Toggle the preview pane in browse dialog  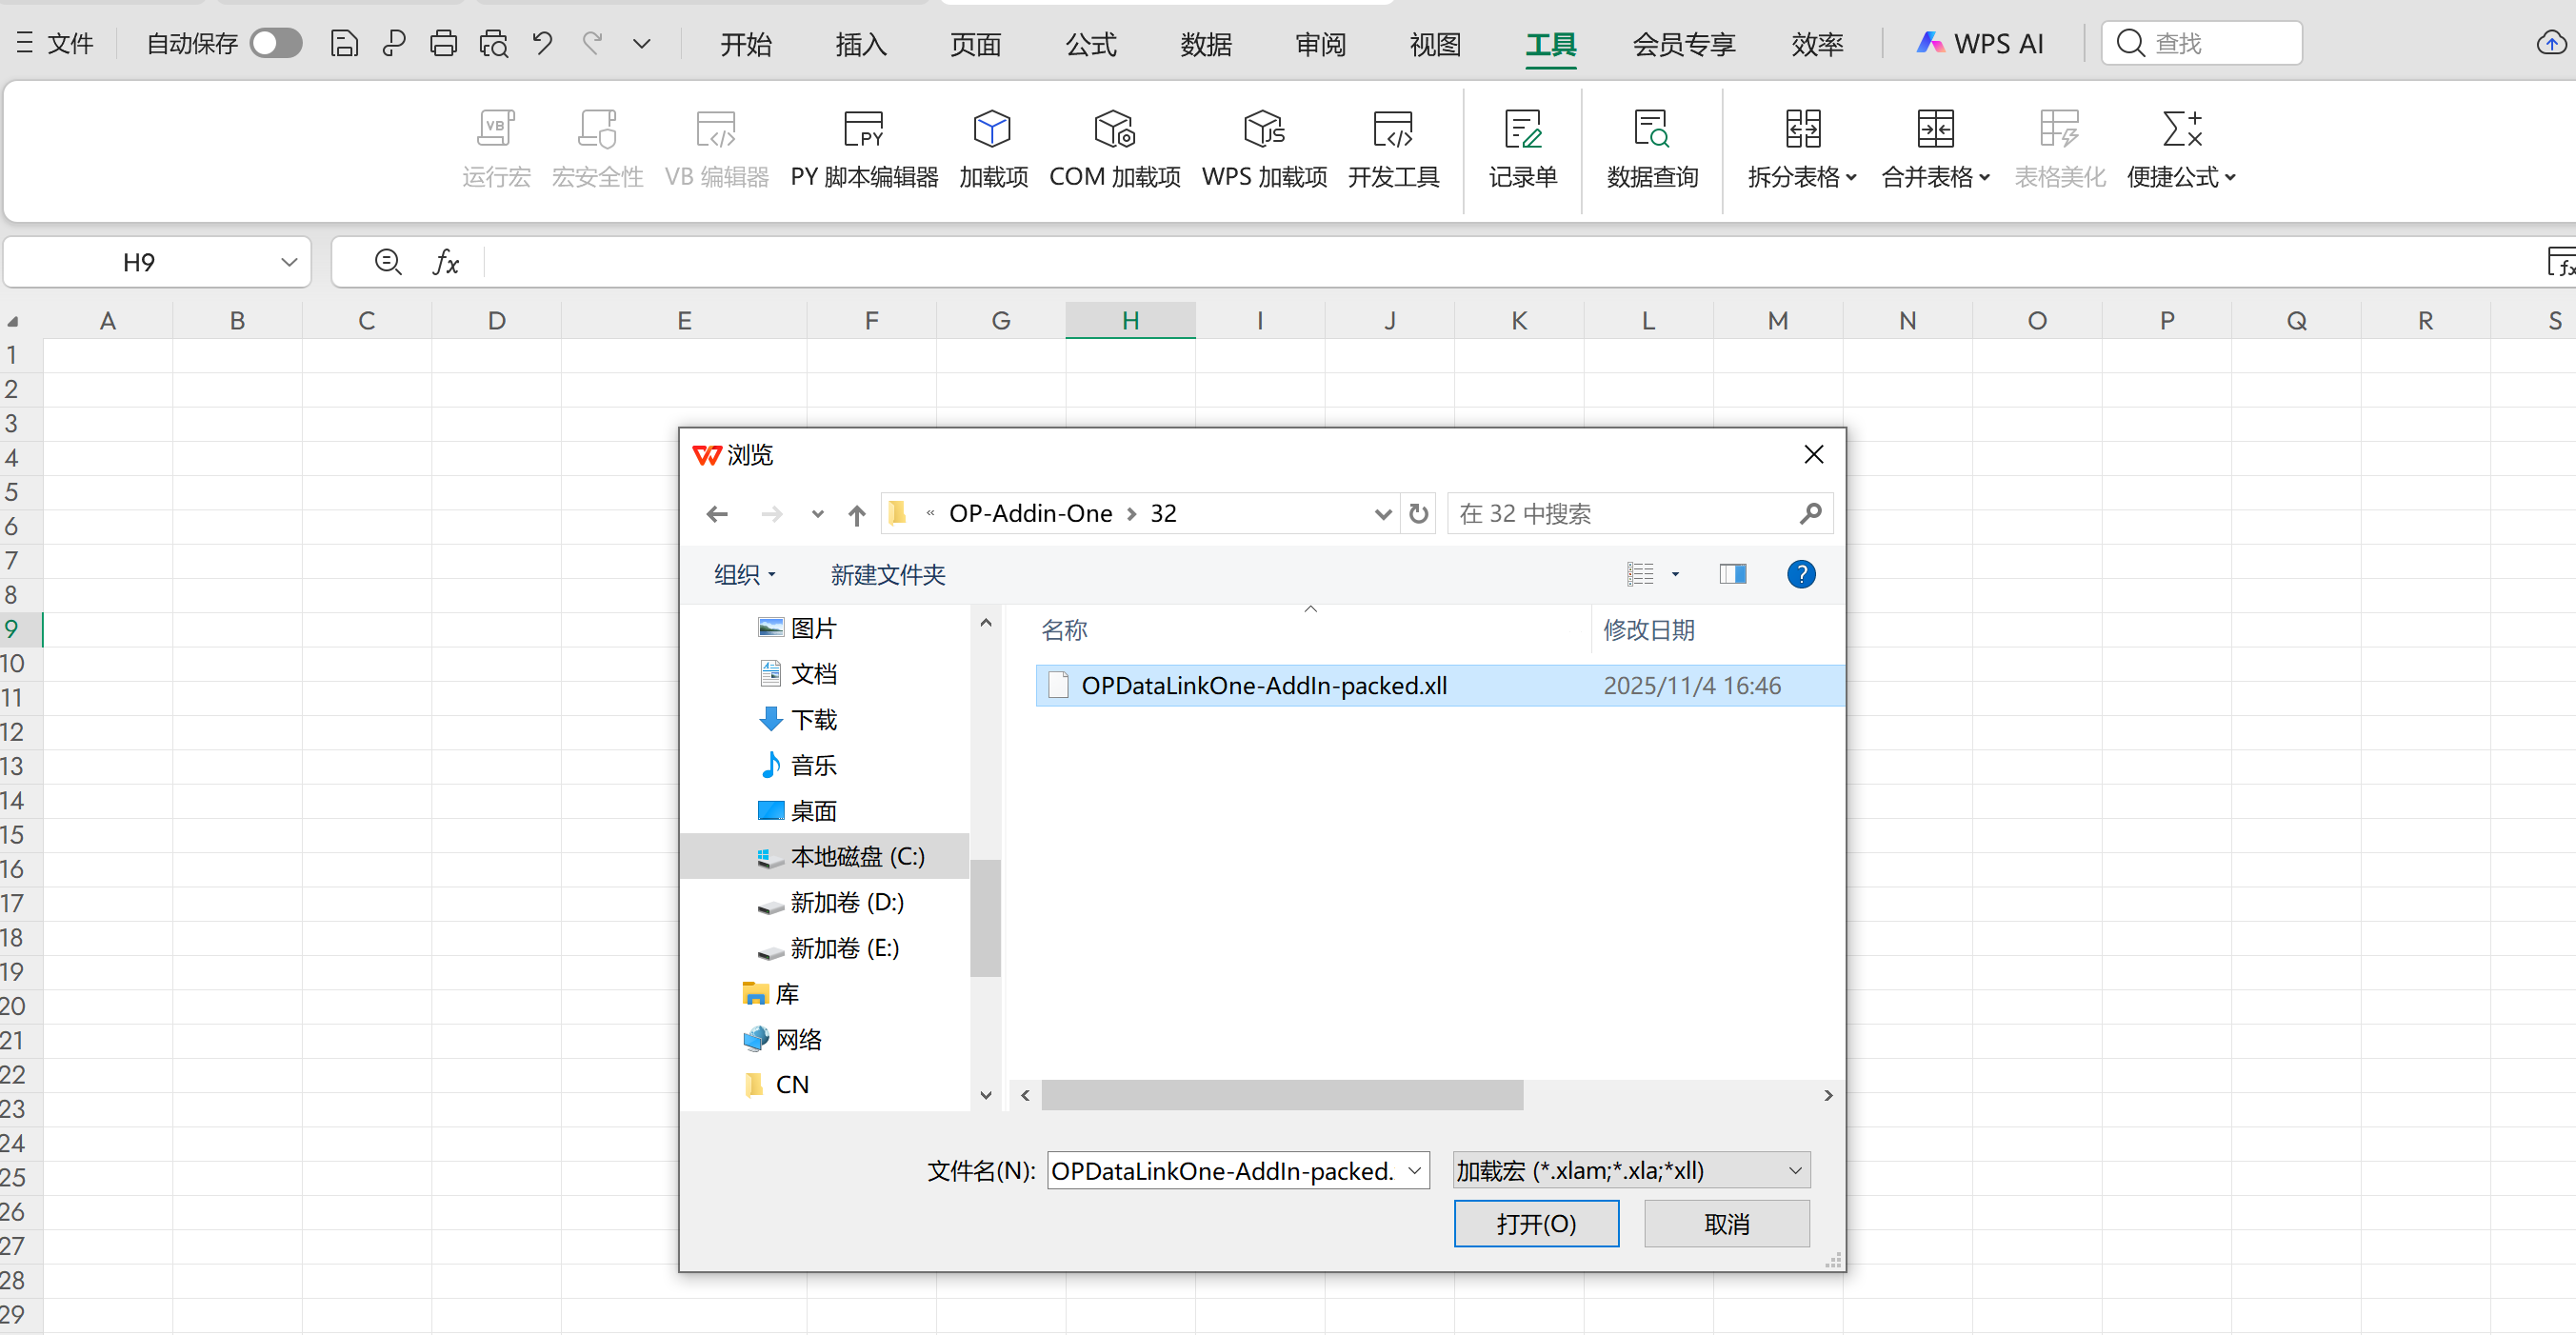coord(1733,574)
